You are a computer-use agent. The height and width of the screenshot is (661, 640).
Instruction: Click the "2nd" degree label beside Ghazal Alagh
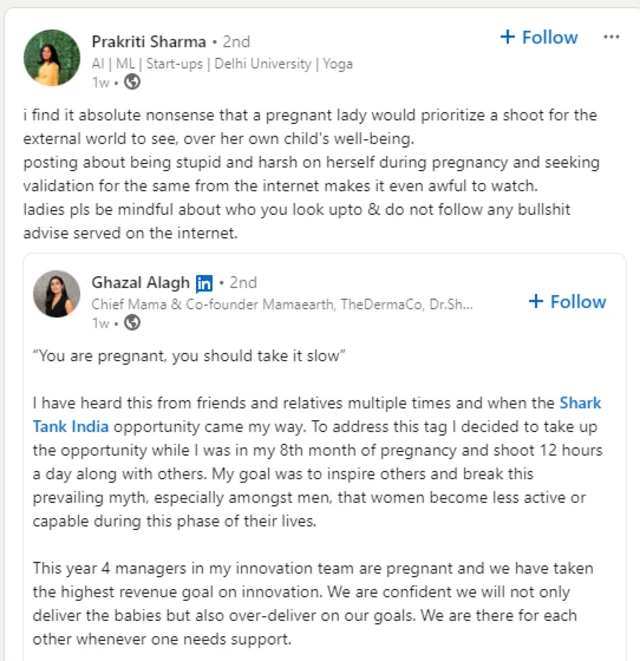click(242, 283)
